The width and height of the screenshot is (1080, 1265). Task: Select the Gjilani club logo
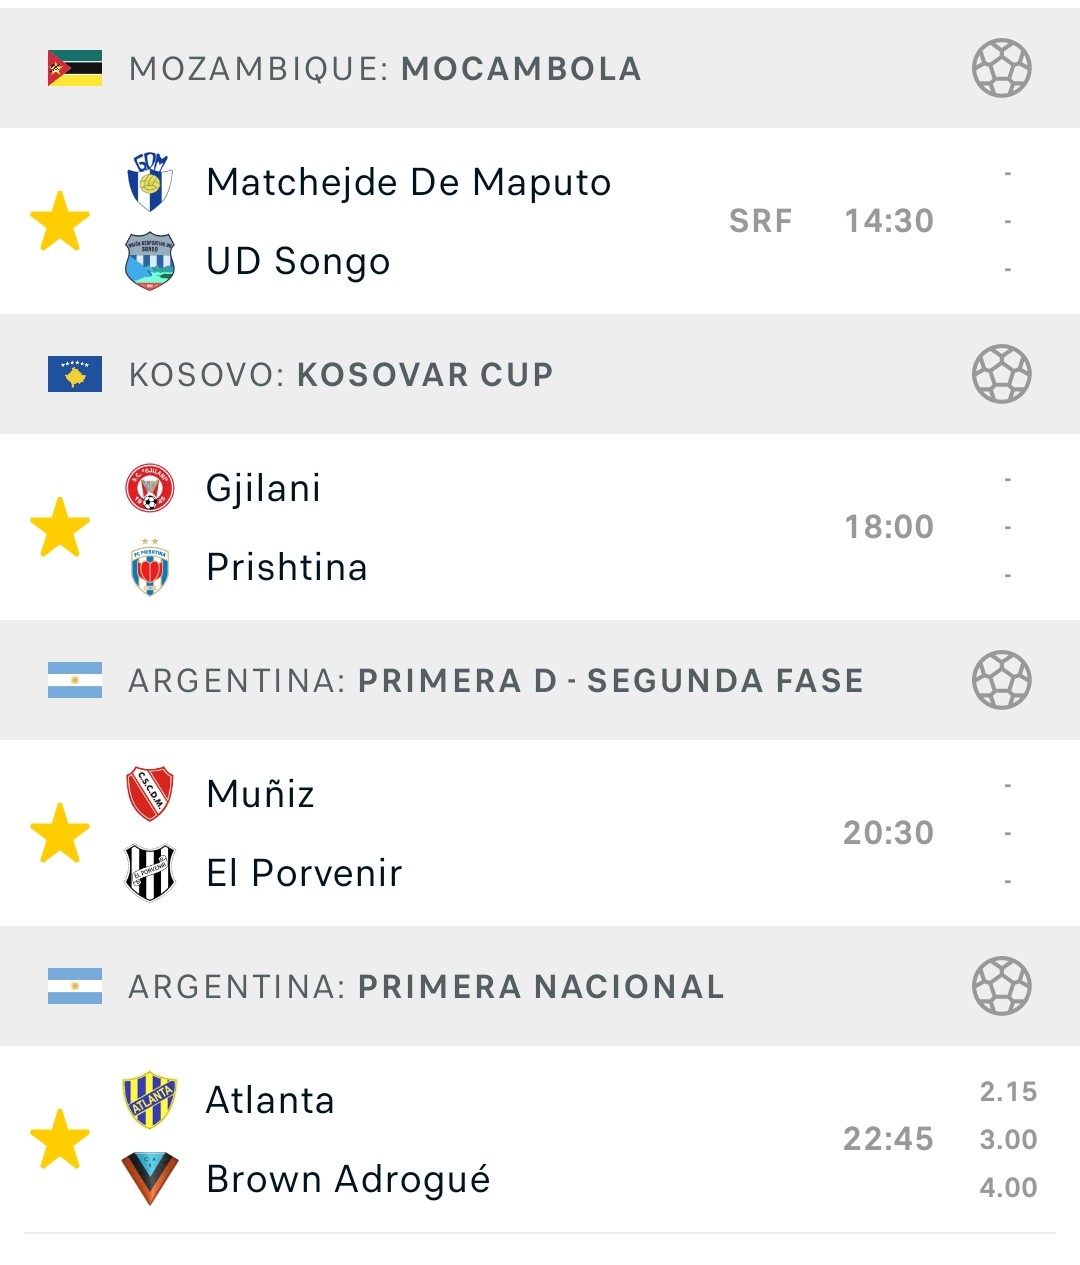150,488
